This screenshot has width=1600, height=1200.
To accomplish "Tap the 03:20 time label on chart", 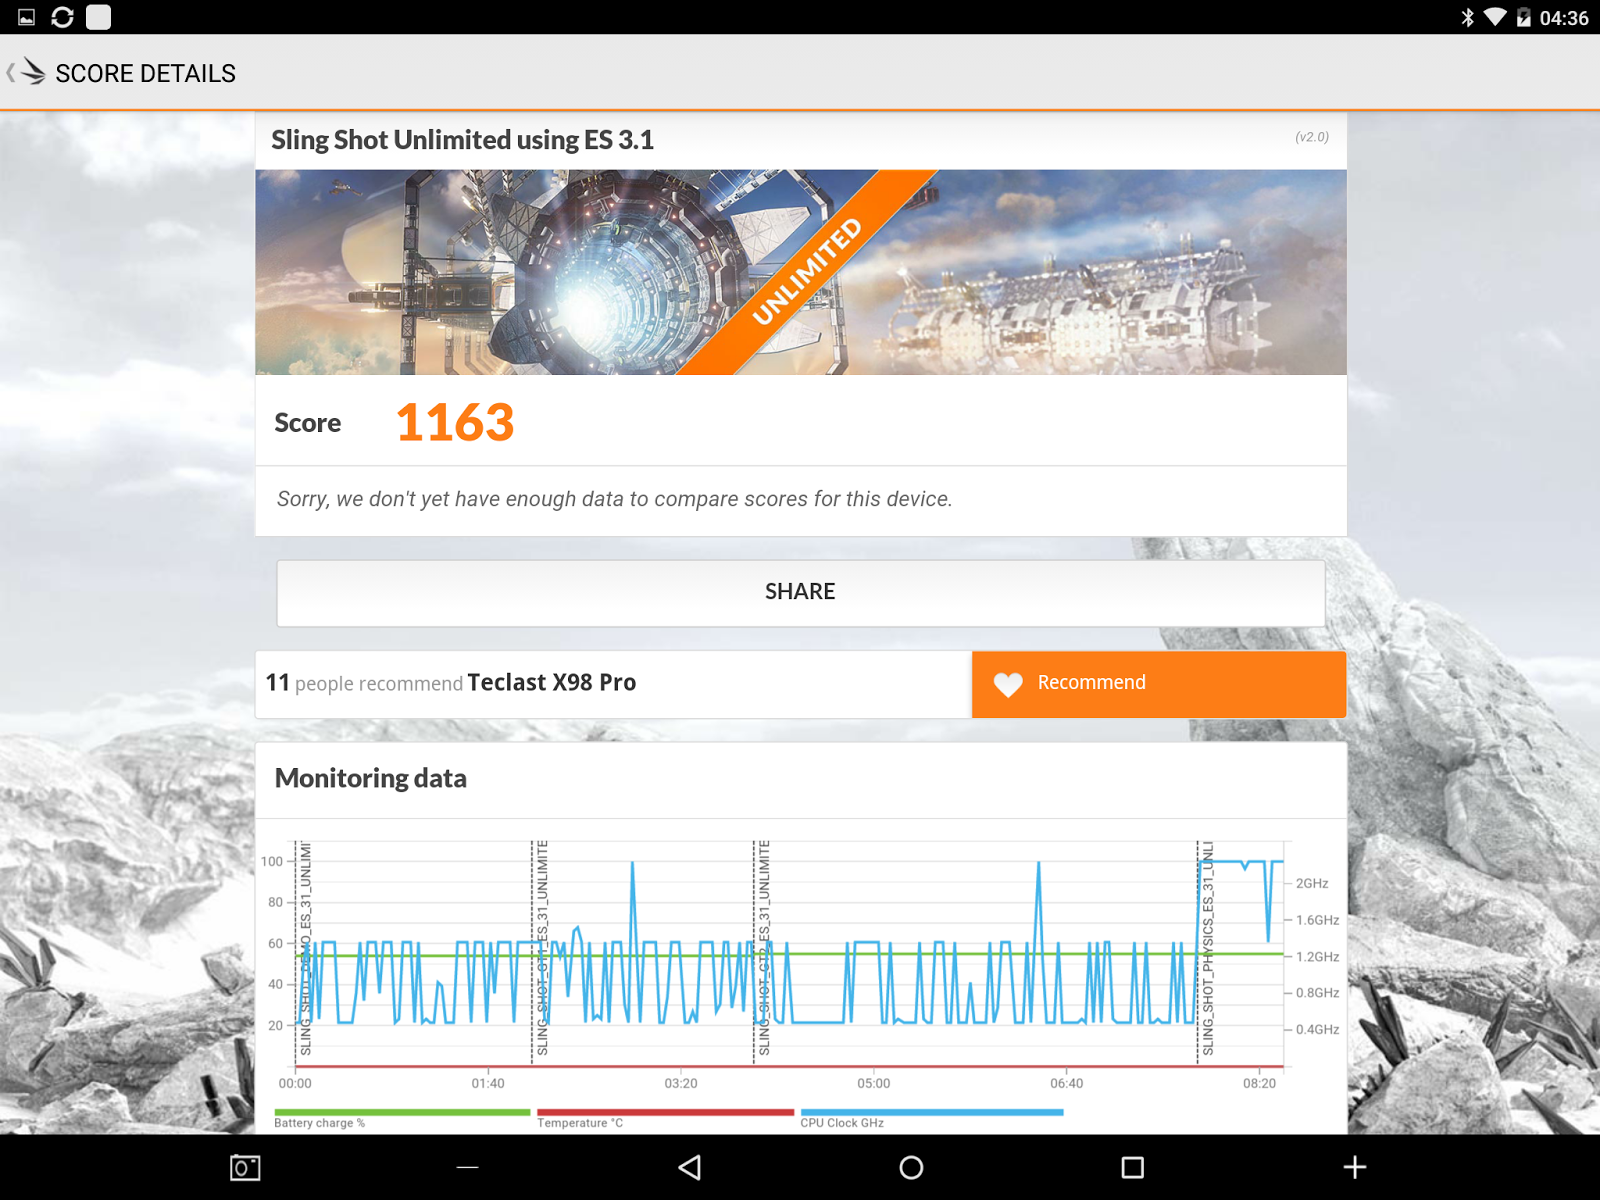I will [x=681, y=1083].
